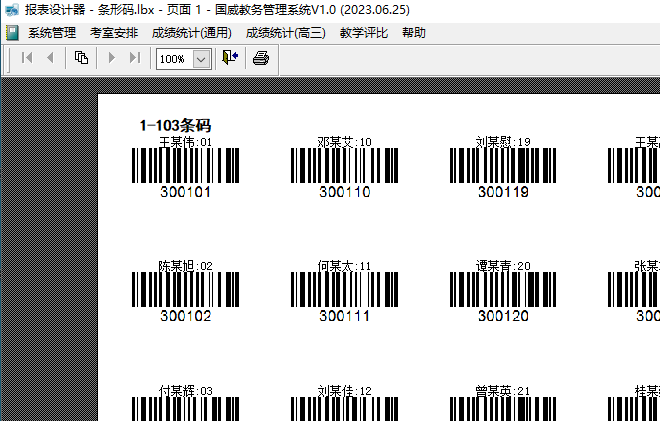Print the barcode report
660x421 pixels.
(x=261, y=58)
